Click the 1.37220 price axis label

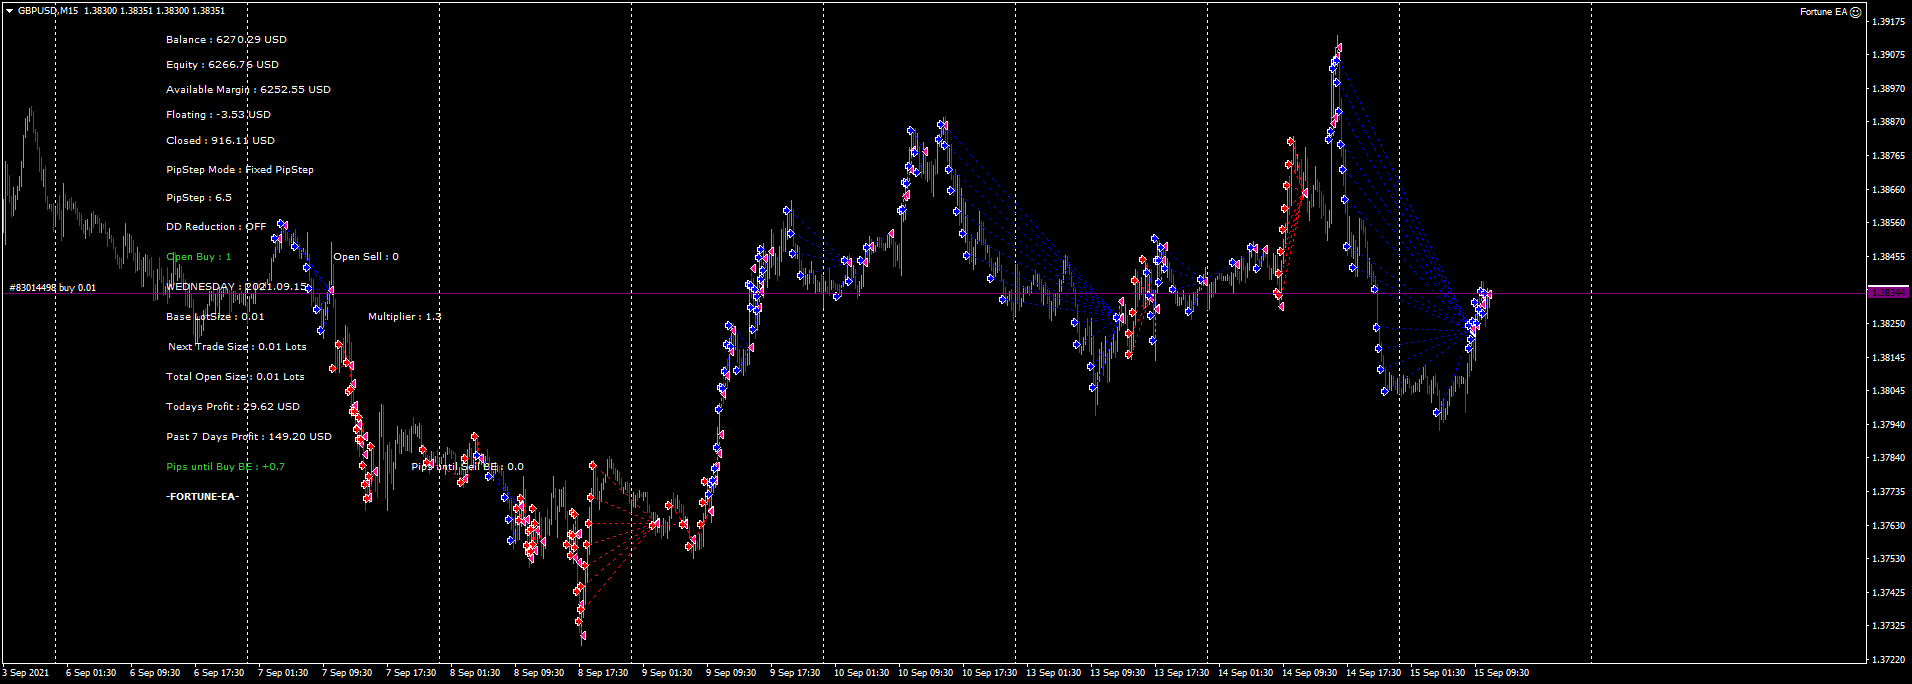point(1888,660)
